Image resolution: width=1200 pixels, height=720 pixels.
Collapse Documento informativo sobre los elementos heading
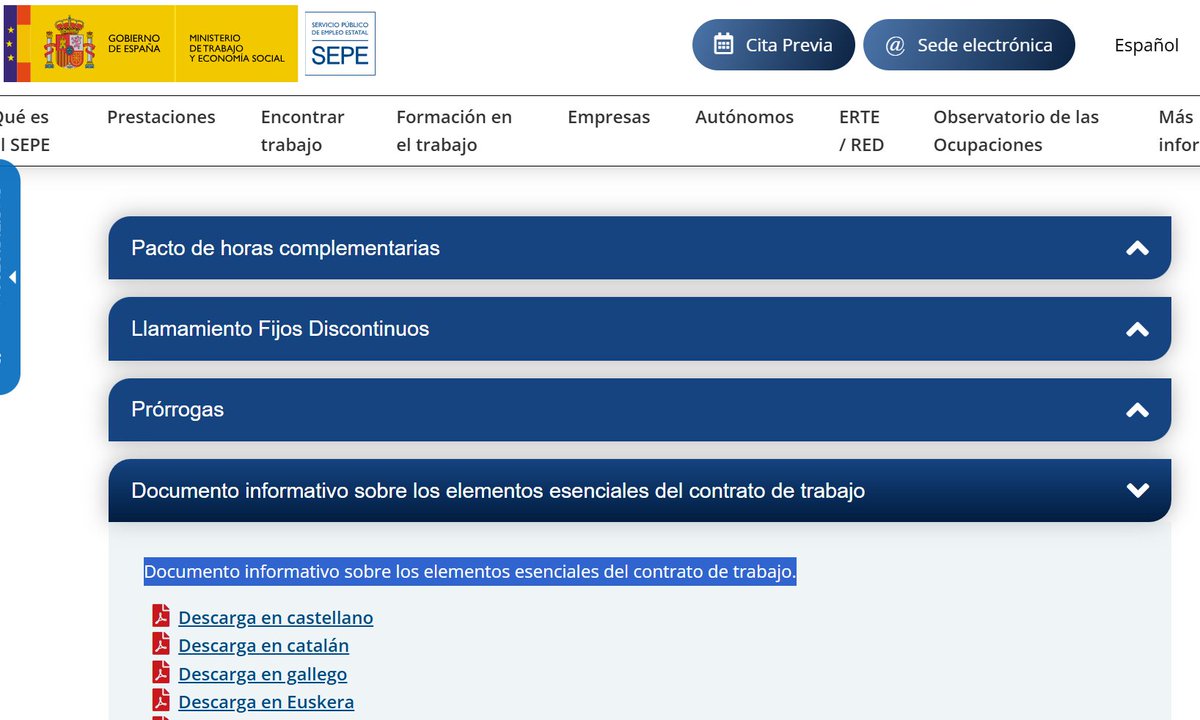click(x=639, y=490)
